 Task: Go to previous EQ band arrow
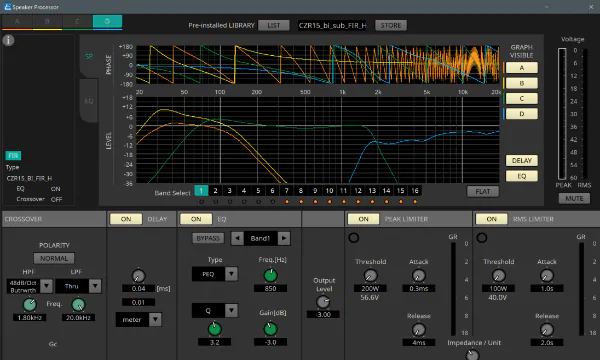point(237,238)
